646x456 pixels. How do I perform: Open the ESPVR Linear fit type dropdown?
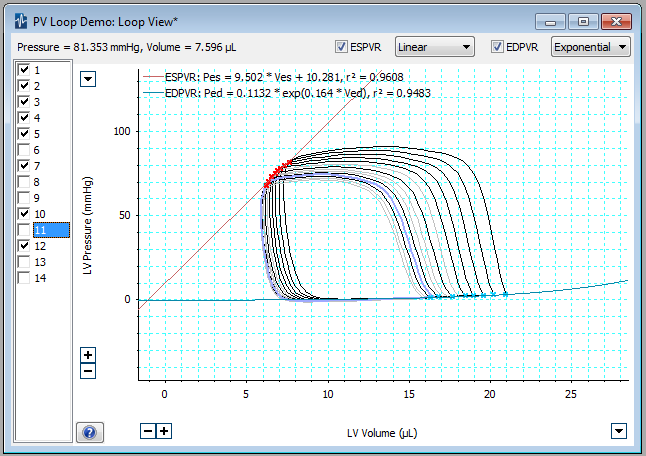[x=435, y=47]
